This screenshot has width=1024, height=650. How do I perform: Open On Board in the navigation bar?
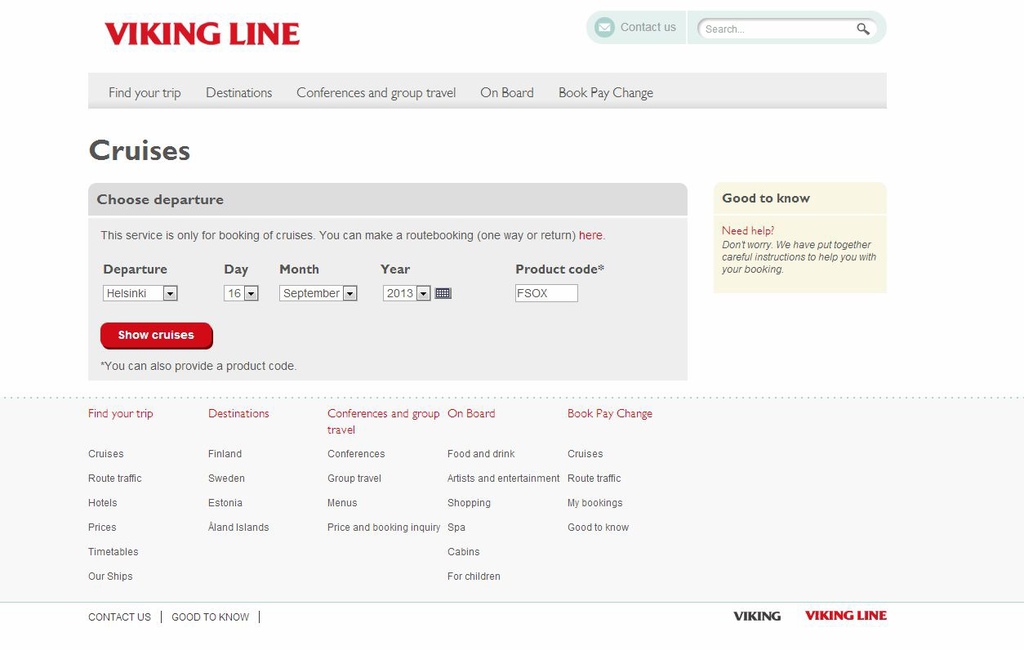coord(507,93)
